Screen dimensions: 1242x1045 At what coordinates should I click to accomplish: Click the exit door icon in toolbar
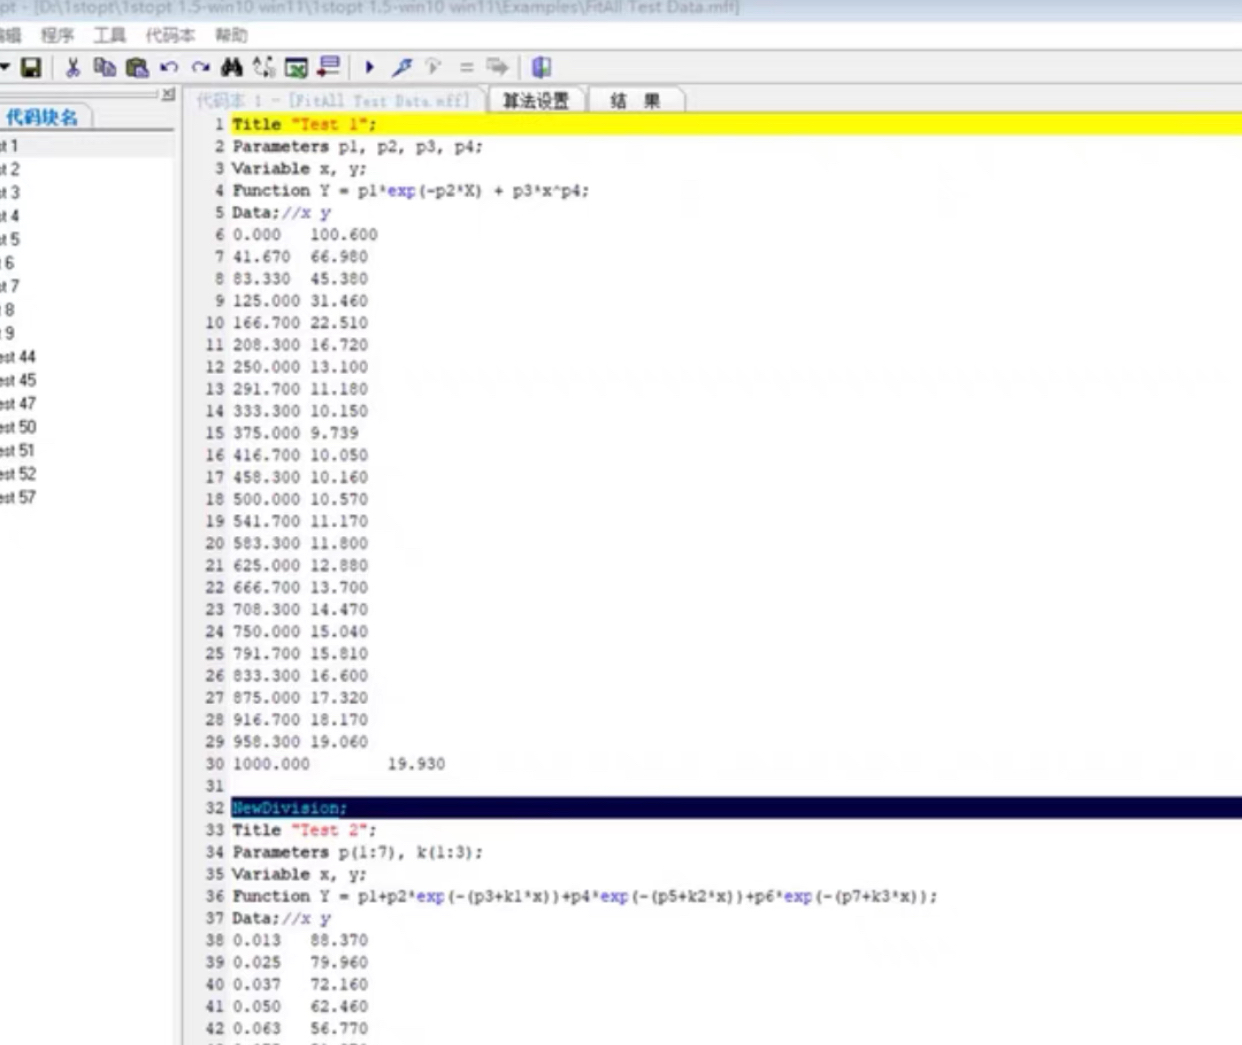point(541,67)
